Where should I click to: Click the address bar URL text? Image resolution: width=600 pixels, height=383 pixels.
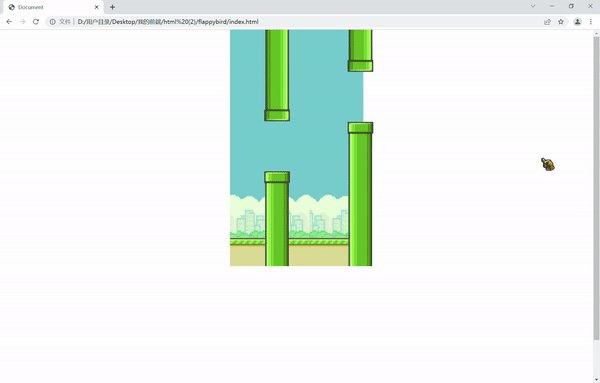168,22
